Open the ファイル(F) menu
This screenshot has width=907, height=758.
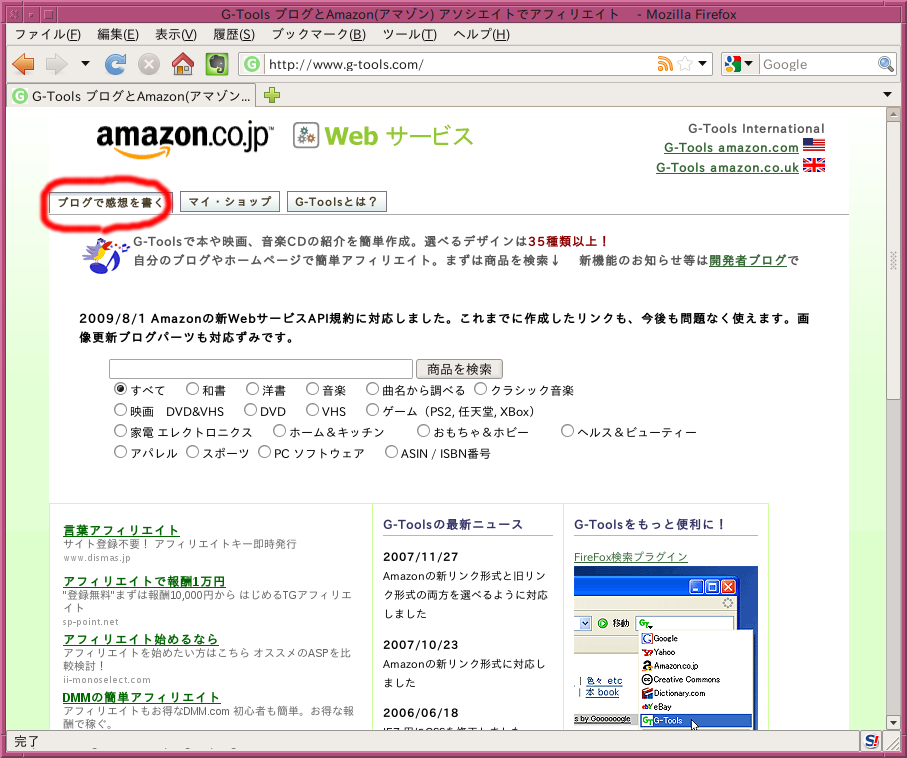coord(47,35)
